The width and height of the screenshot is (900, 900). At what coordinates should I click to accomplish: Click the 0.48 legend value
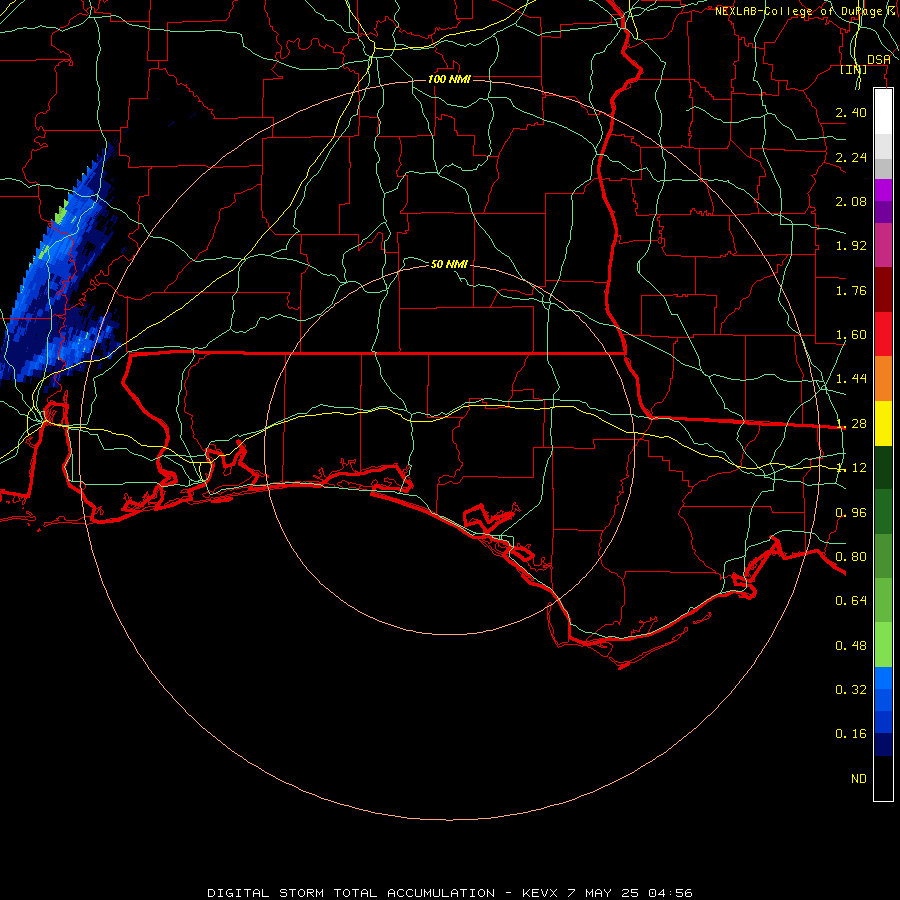(851, 646)
